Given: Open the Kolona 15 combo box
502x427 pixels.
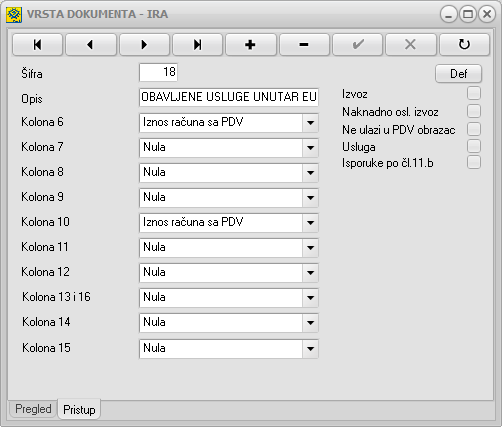Looking at the screenshot, I should 310,349.
